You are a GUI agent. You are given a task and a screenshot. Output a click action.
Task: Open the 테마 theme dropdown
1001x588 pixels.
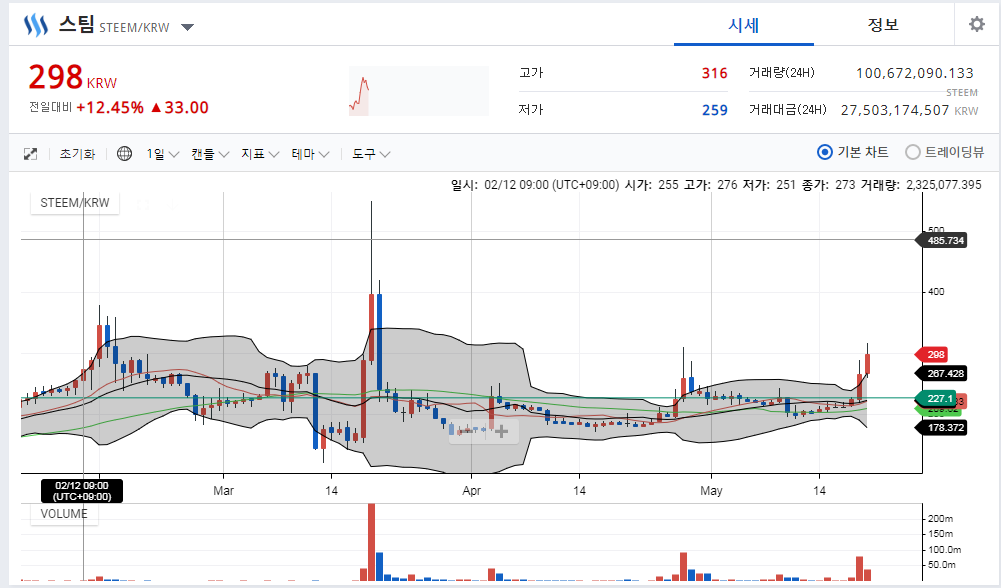click(x=310, y=154)
